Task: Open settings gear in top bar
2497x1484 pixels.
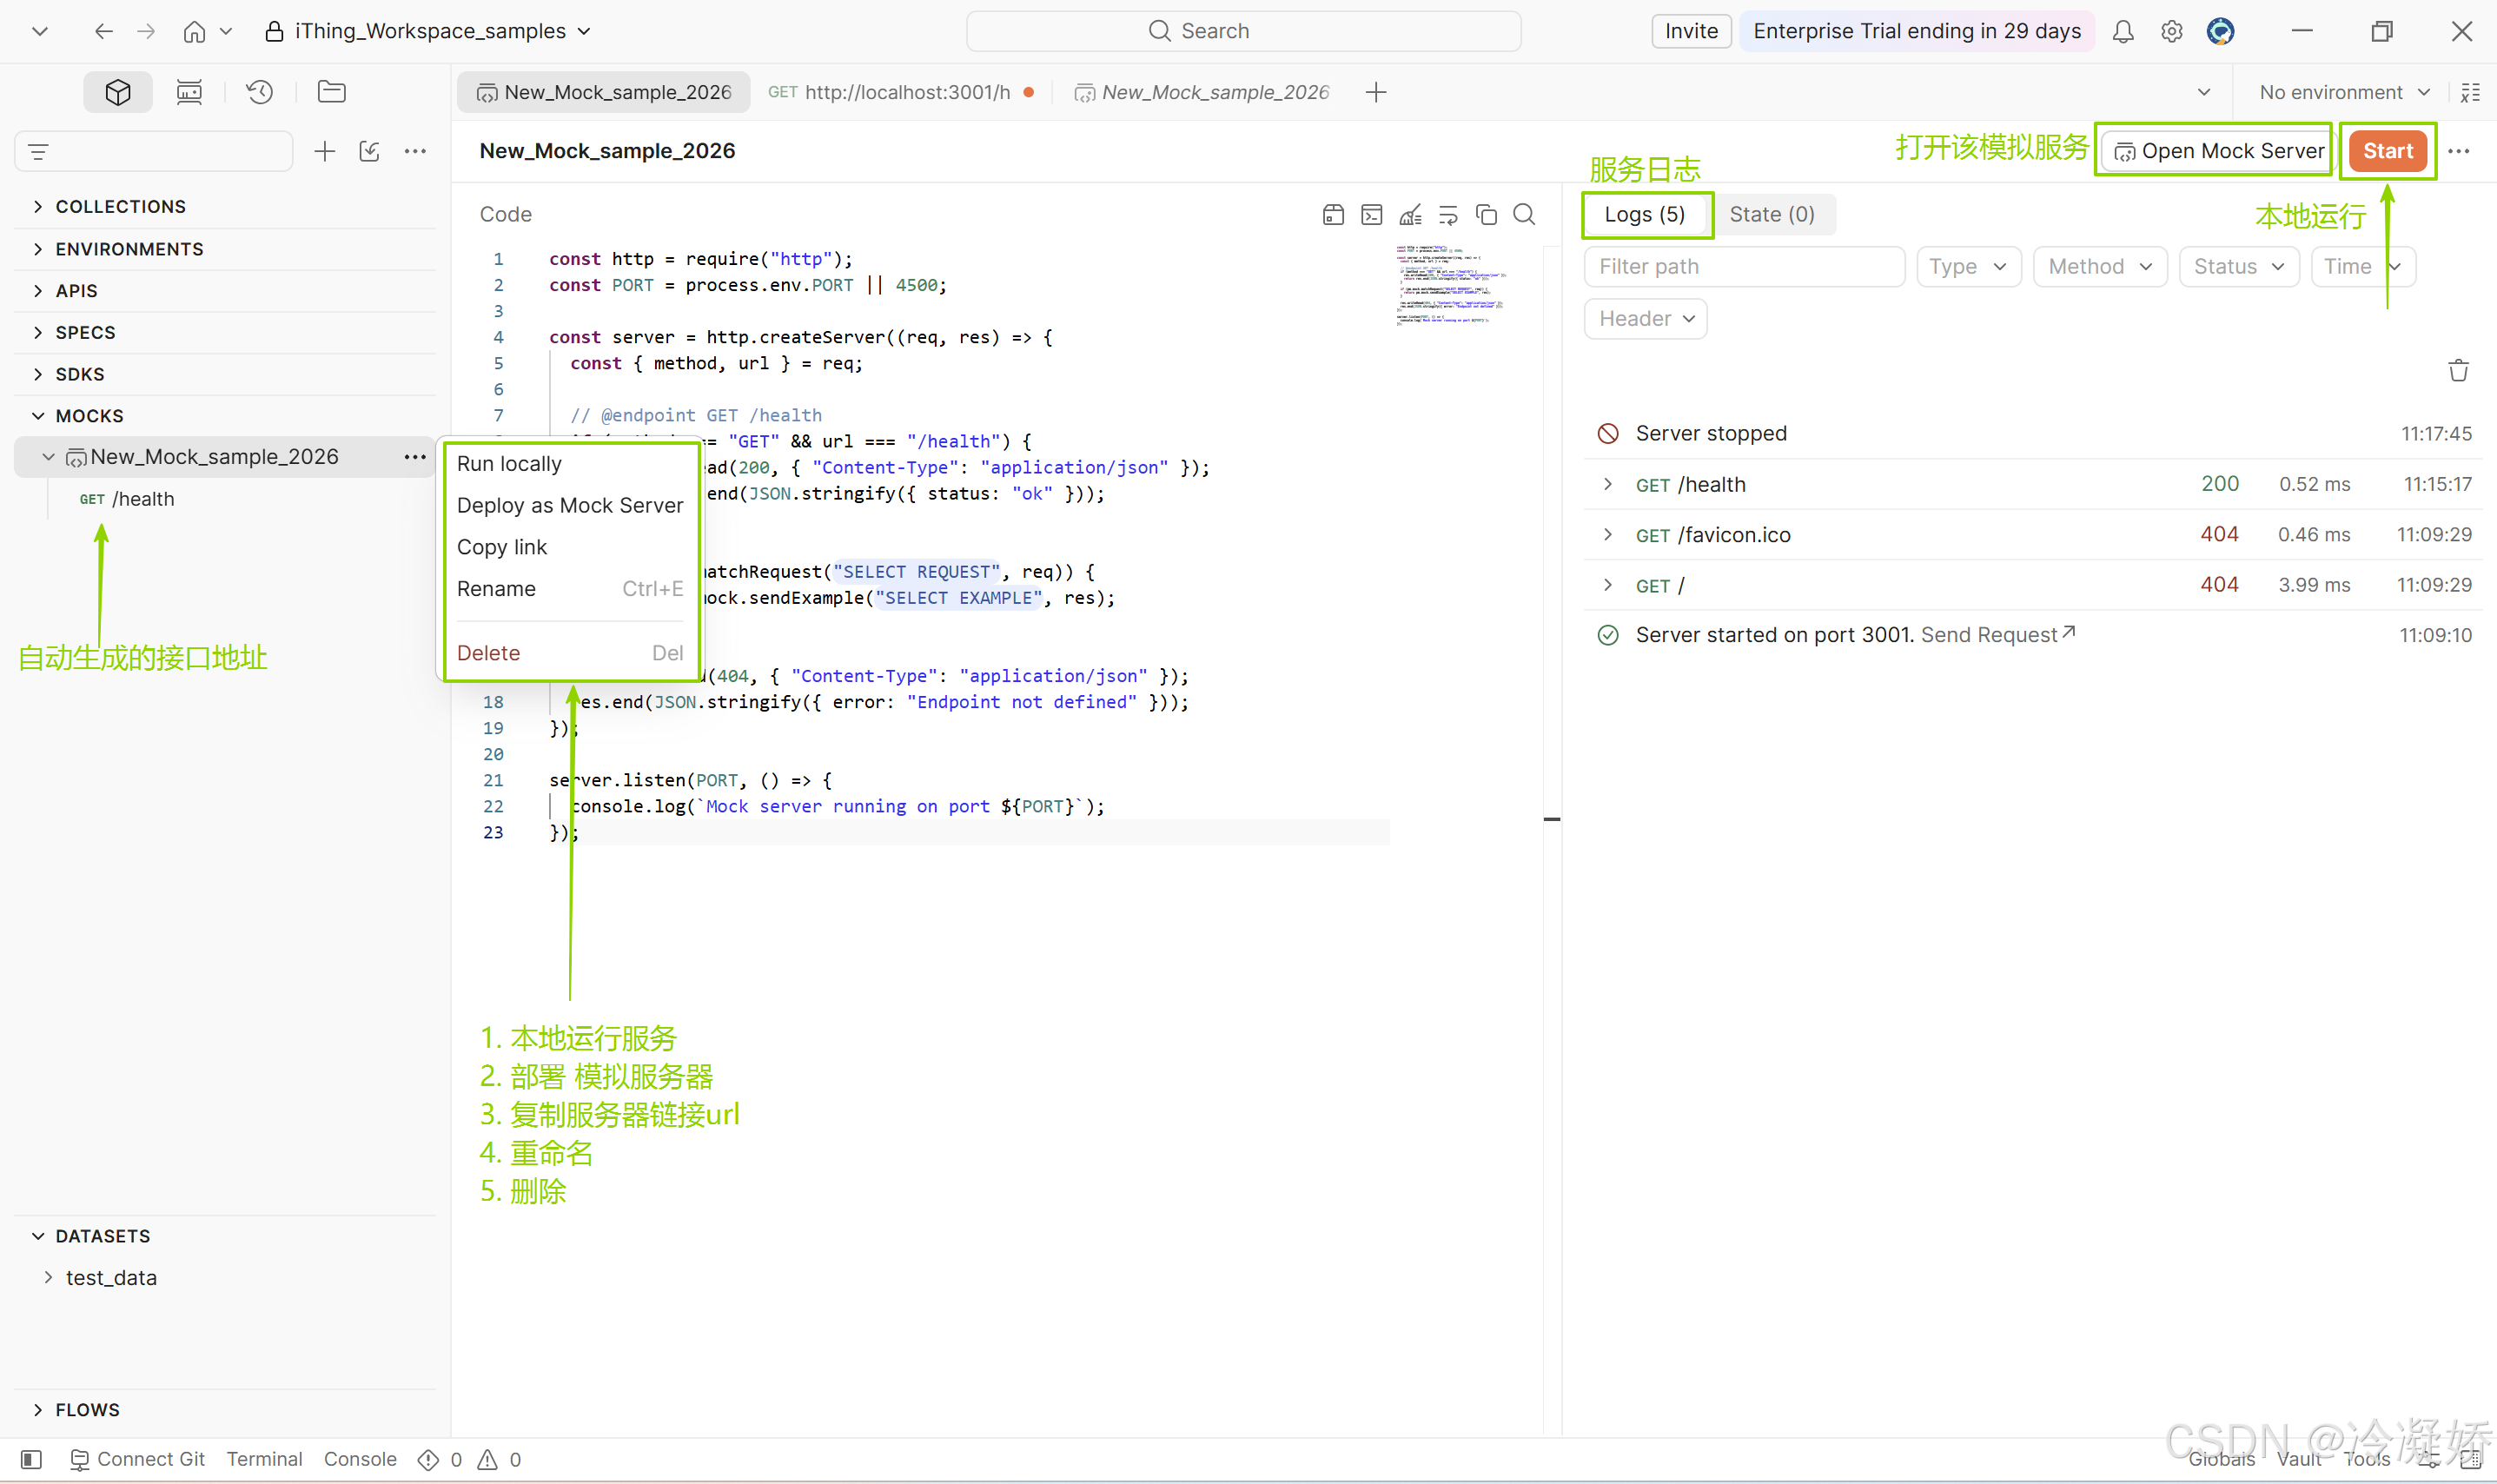Action: click(2171, 32)
